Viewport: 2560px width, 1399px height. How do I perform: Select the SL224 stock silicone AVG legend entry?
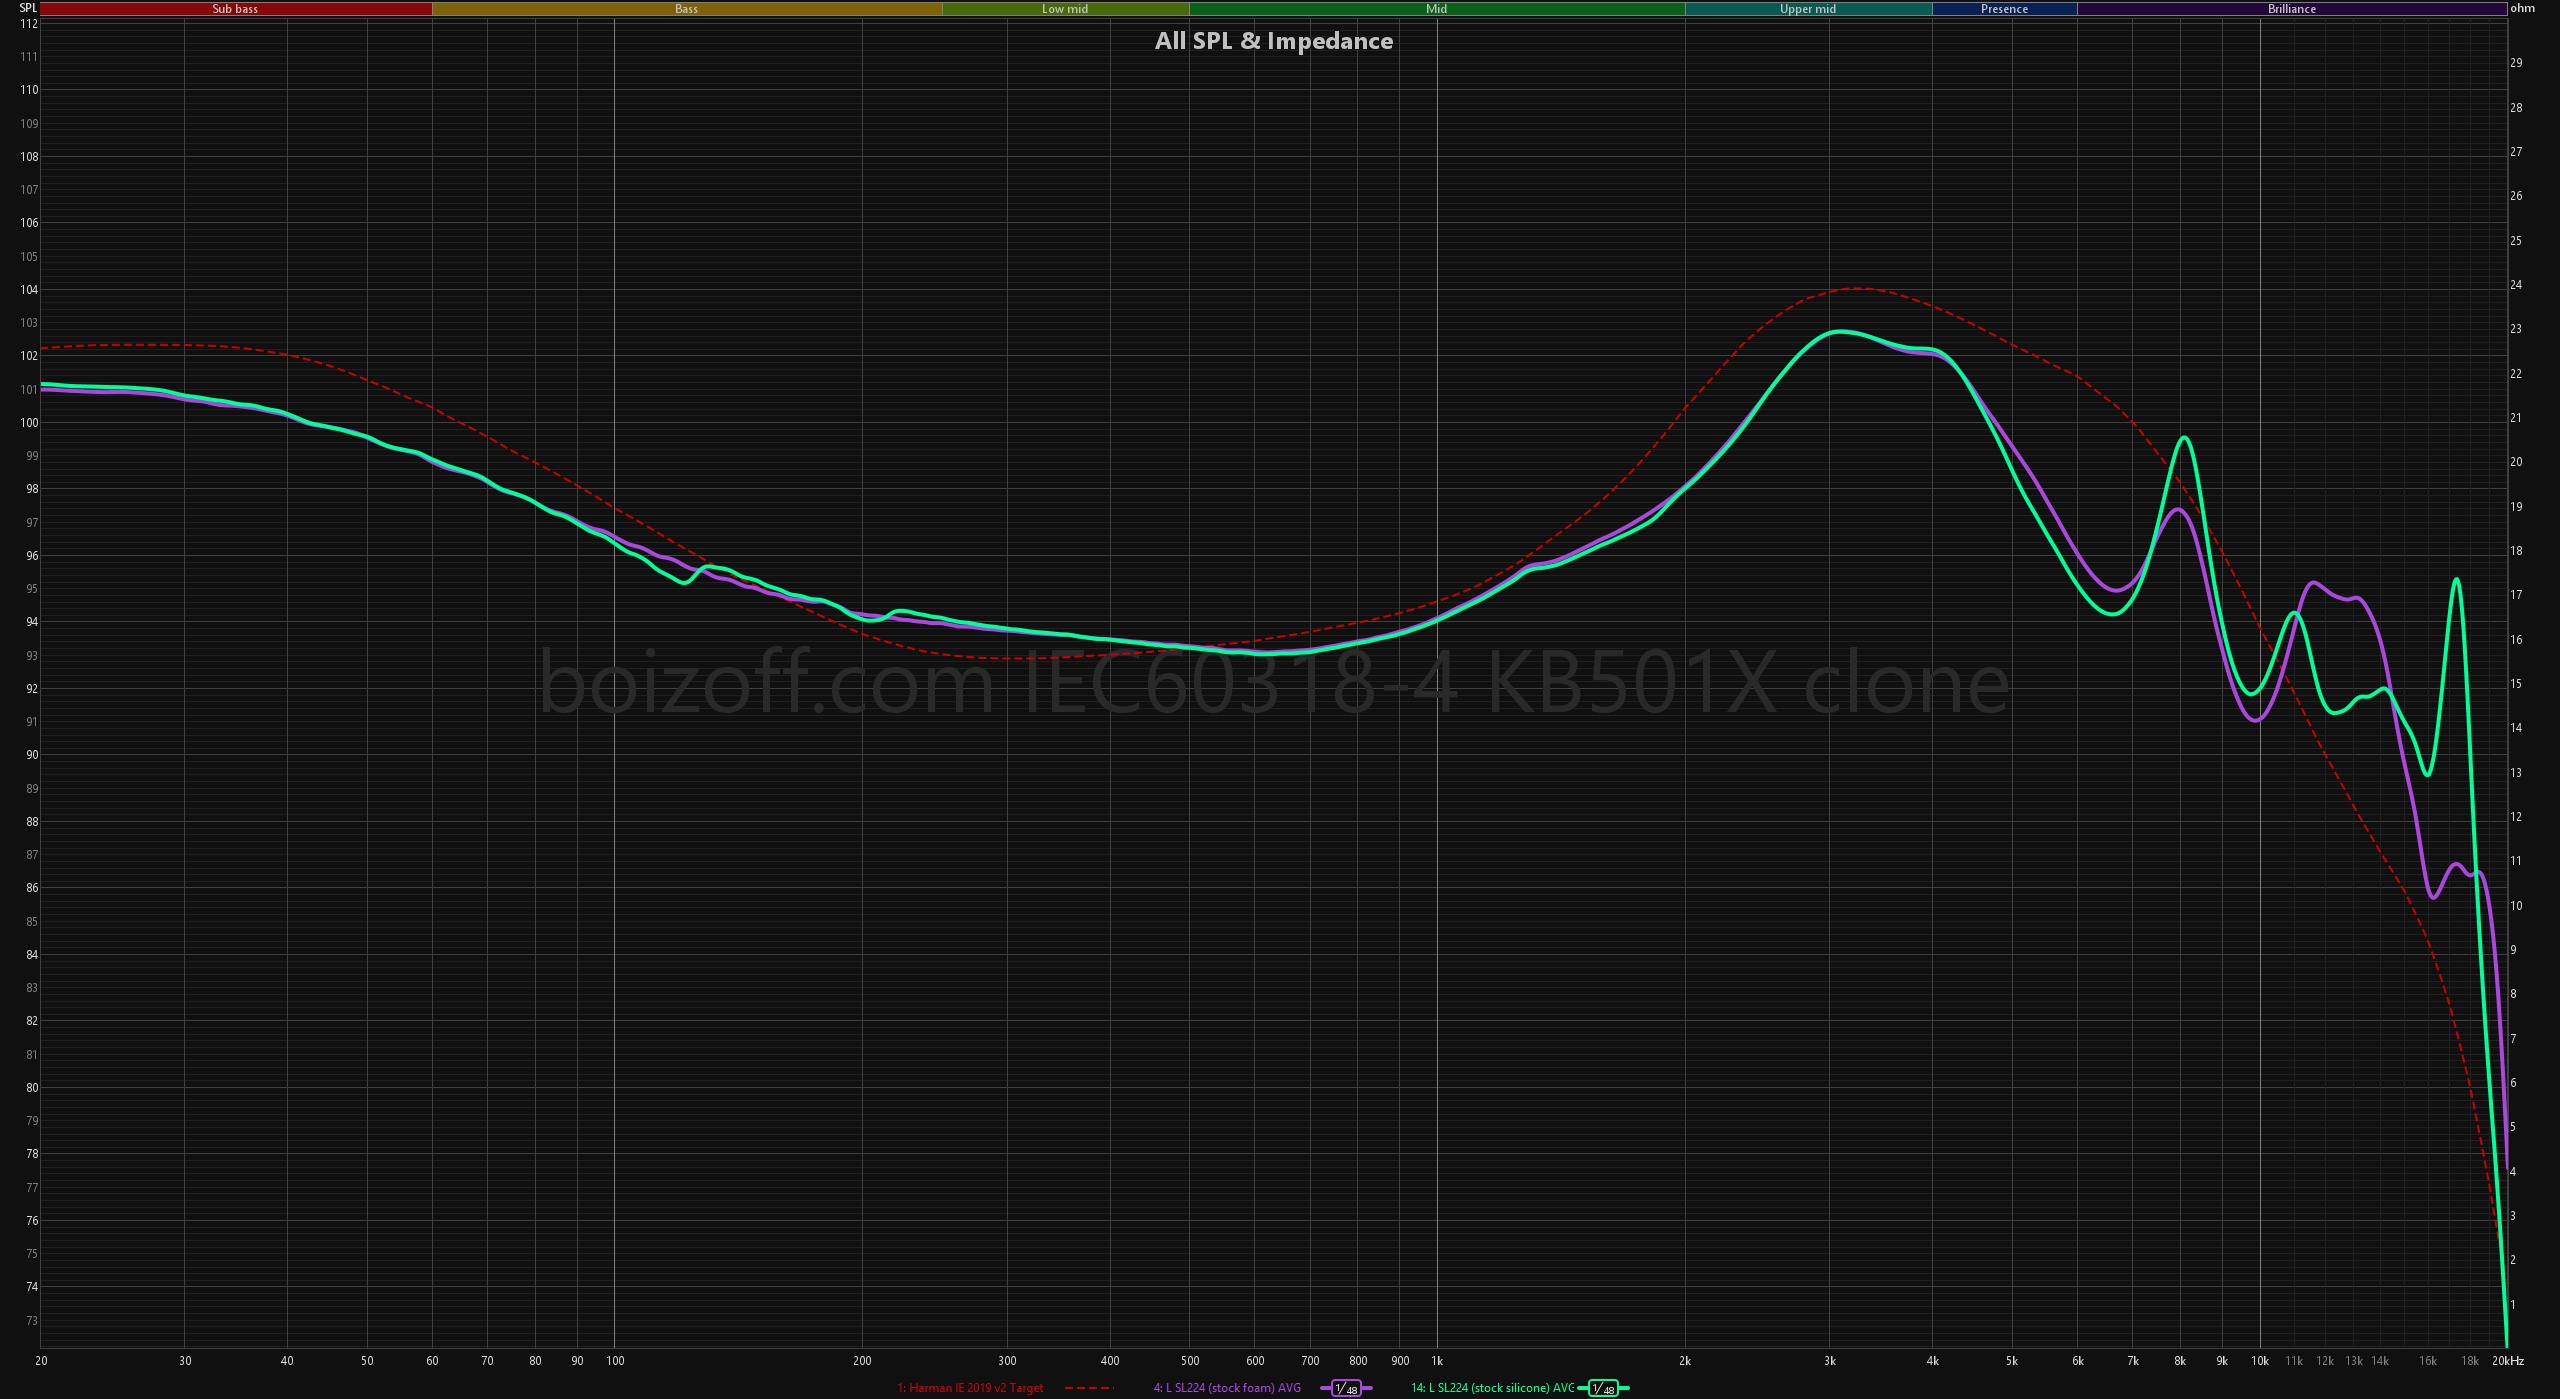click(1492, 1388)
